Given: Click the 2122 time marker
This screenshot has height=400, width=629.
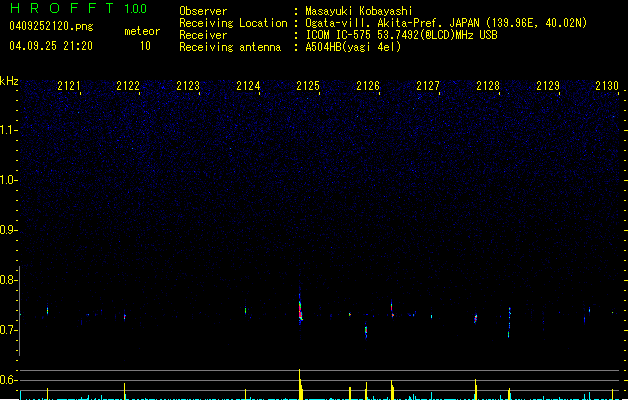Looking at the screenshot, I should tap(128, 86).
